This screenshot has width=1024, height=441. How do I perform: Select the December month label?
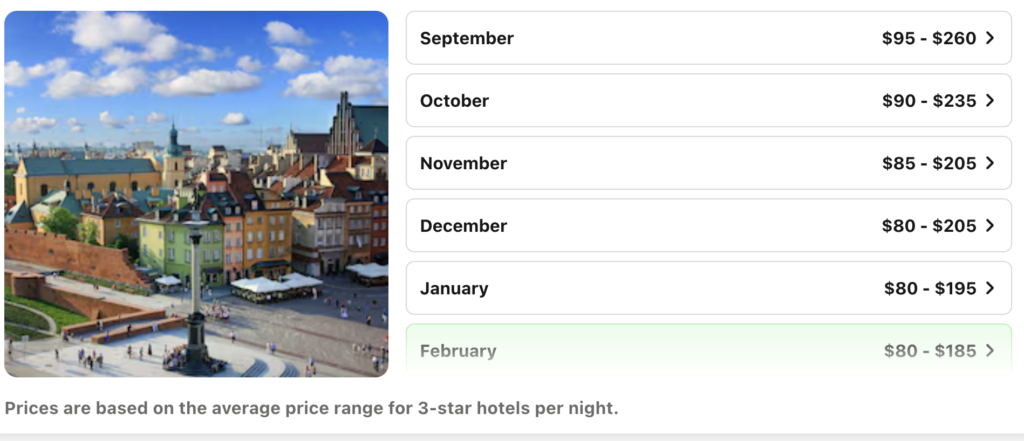pyautogui.click(x=463, y=226)
